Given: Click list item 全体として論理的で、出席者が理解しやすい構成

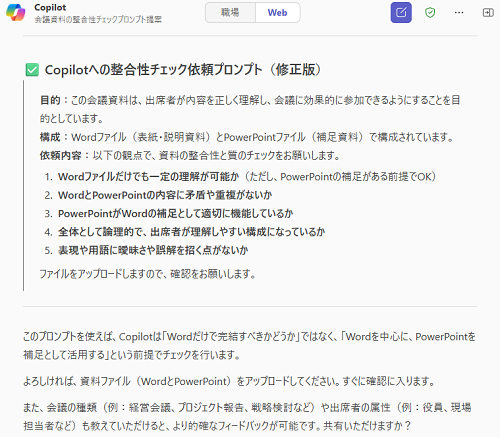Looking at the screenshot, I should tap(191, 232).
